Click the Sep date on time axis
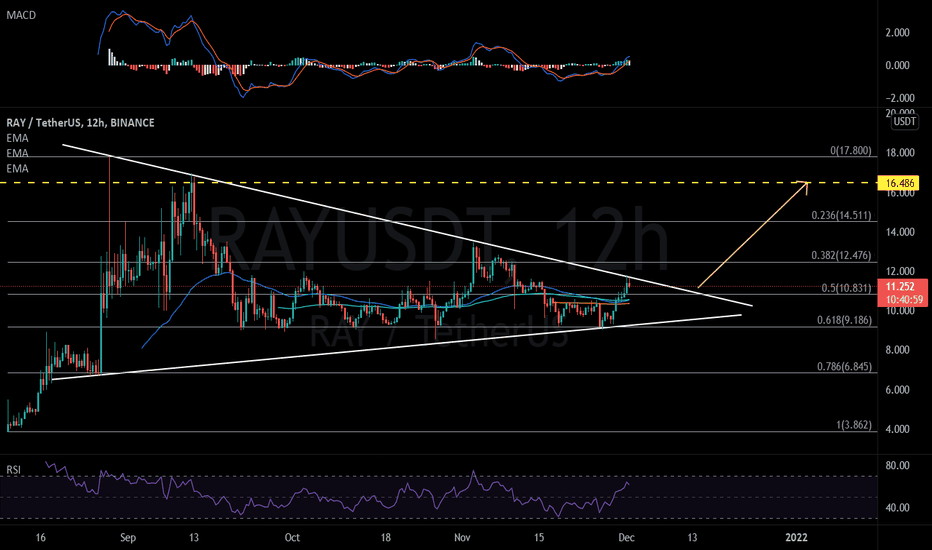The width and height of the screenshot is (932, 550). tap(128, 538)
